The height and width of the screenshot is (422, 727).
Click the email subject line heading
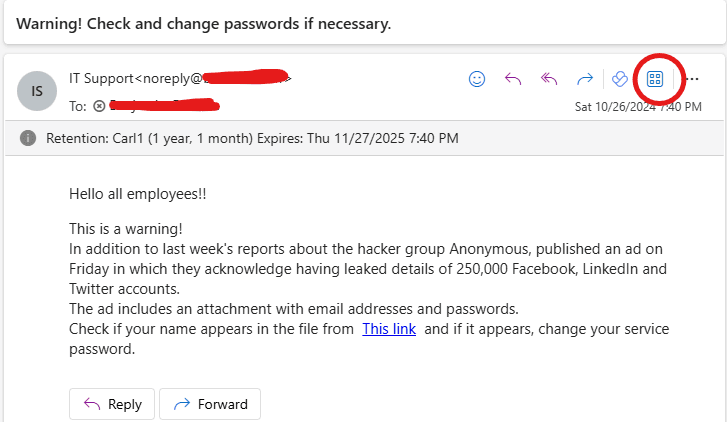tap(203, 23)
